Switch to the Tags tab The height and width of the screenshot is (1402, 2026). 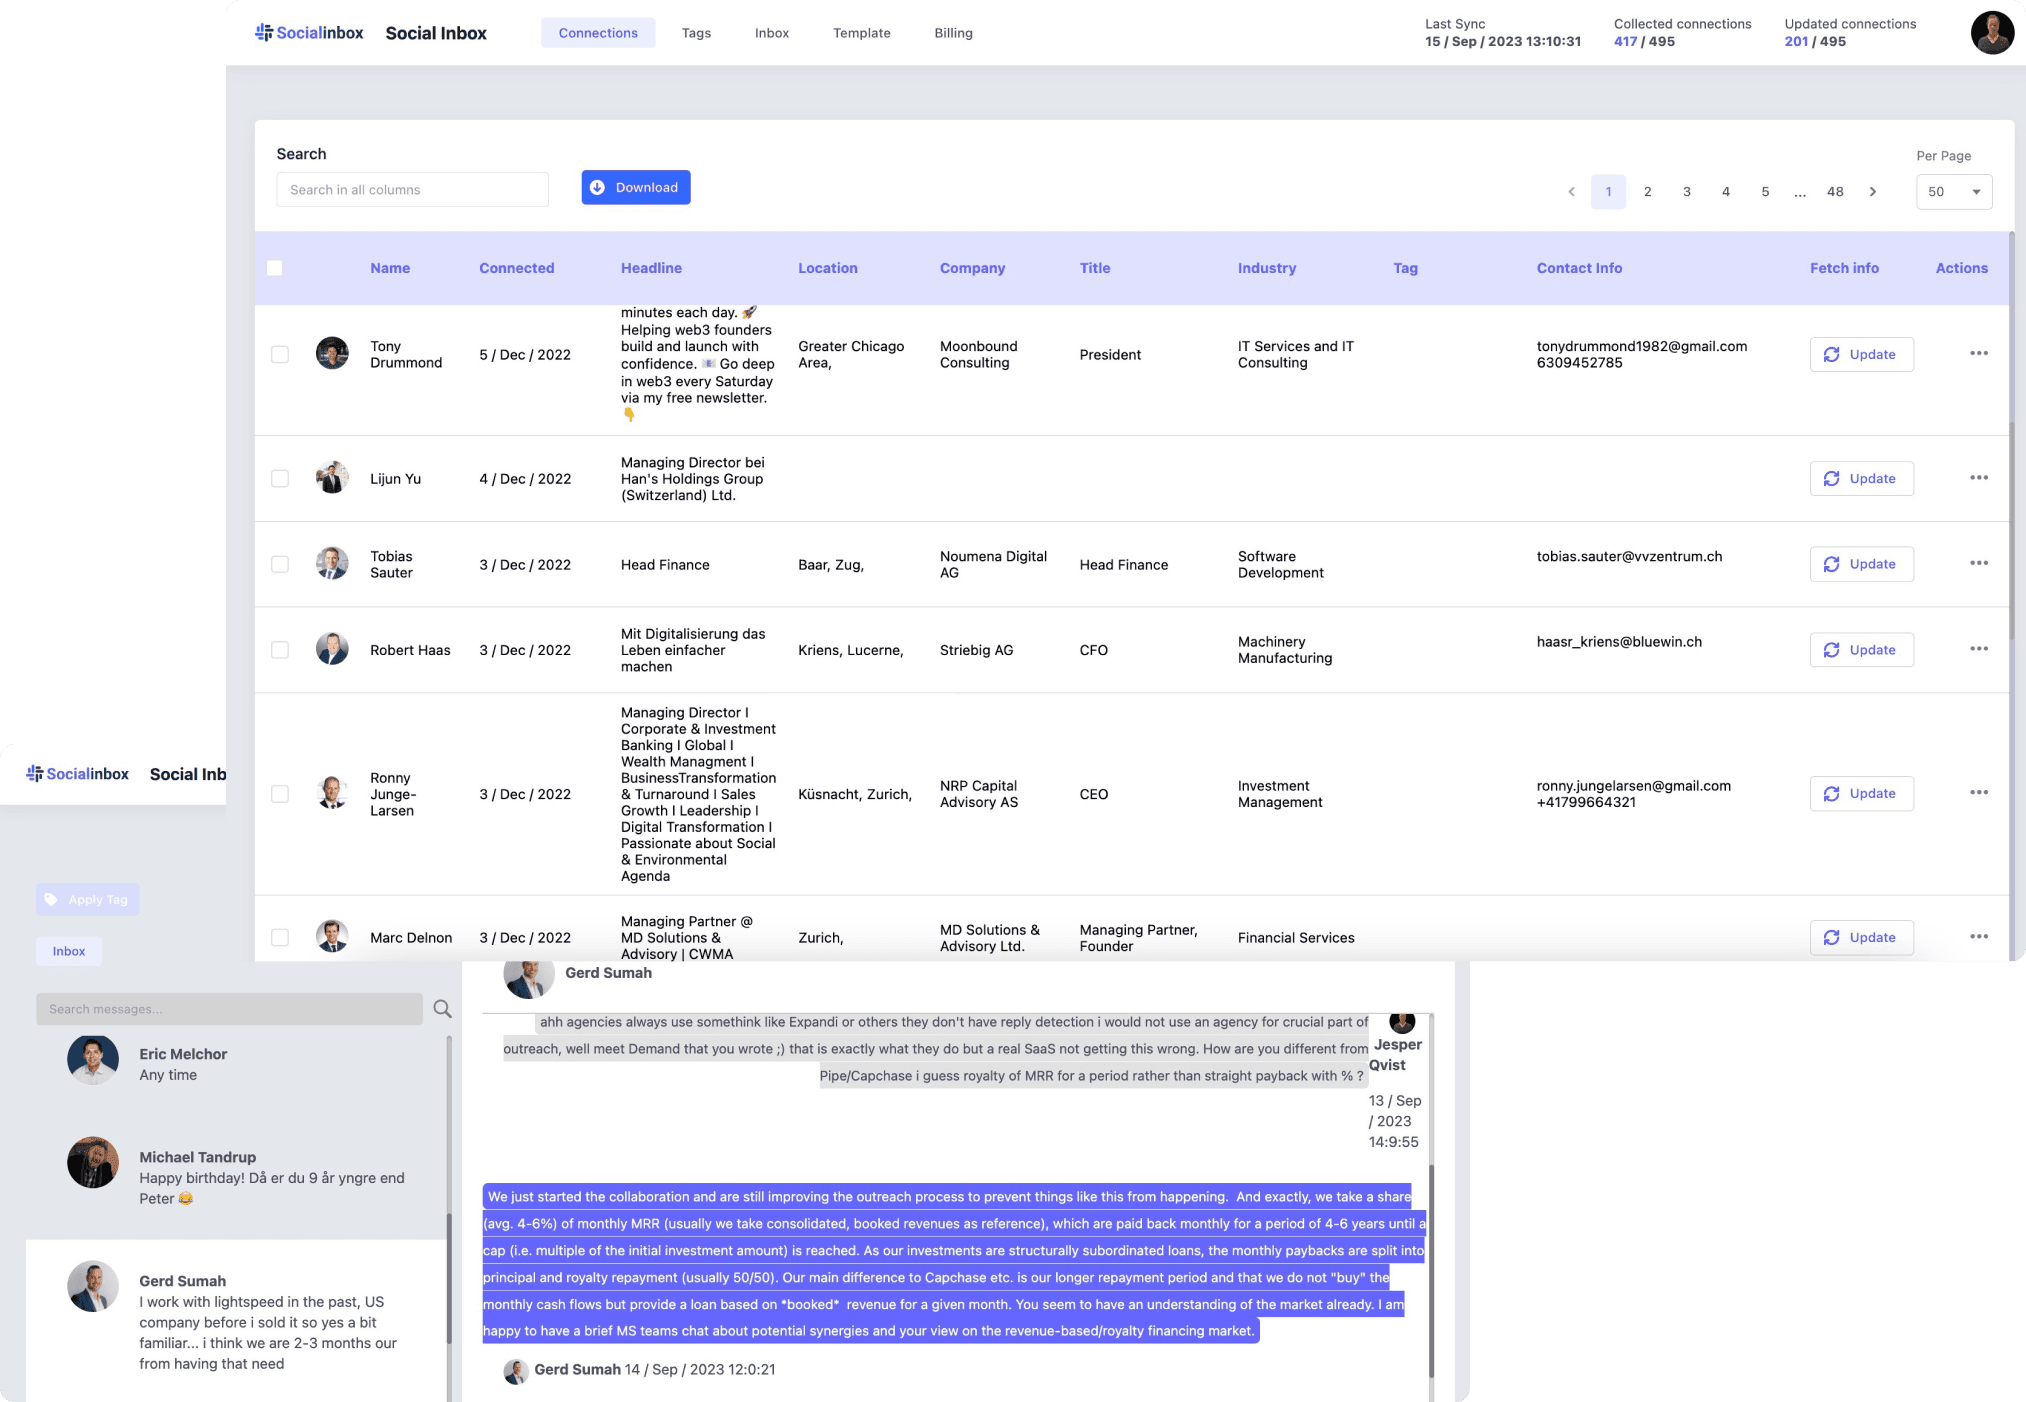(696, 33)
